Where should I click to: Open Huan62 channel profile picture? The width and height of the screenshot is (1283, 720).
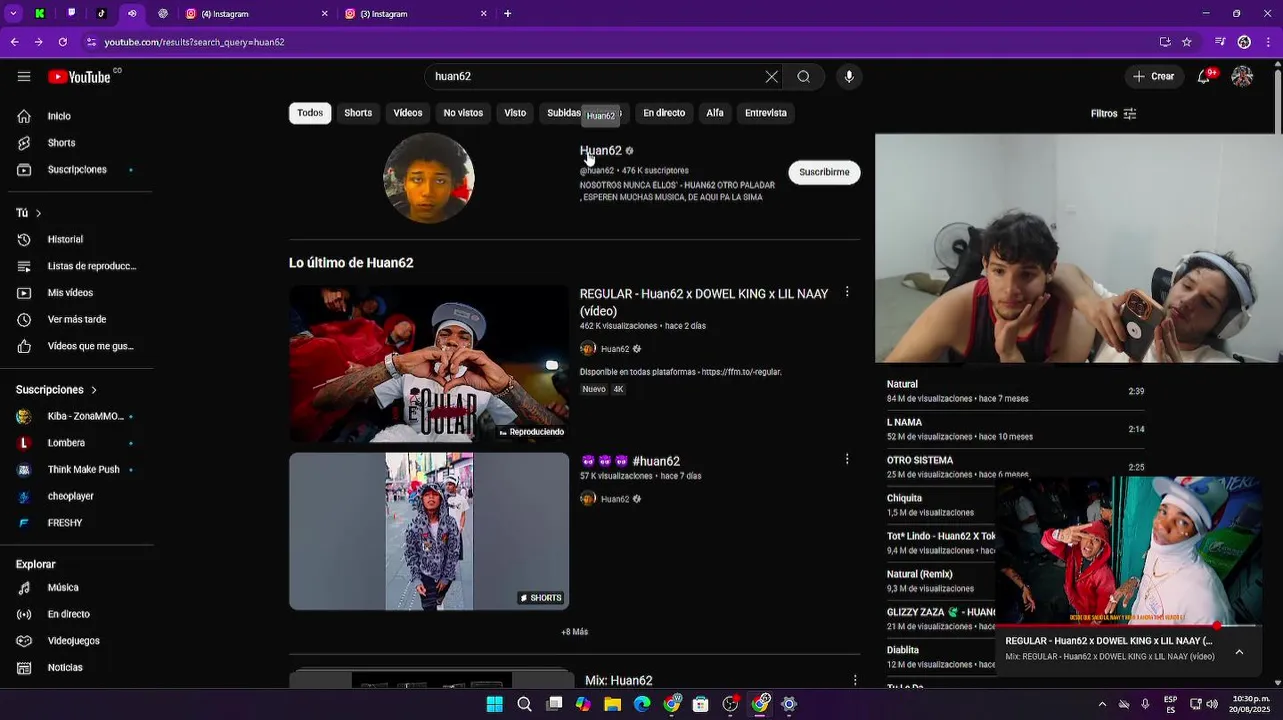coord(429,178)
